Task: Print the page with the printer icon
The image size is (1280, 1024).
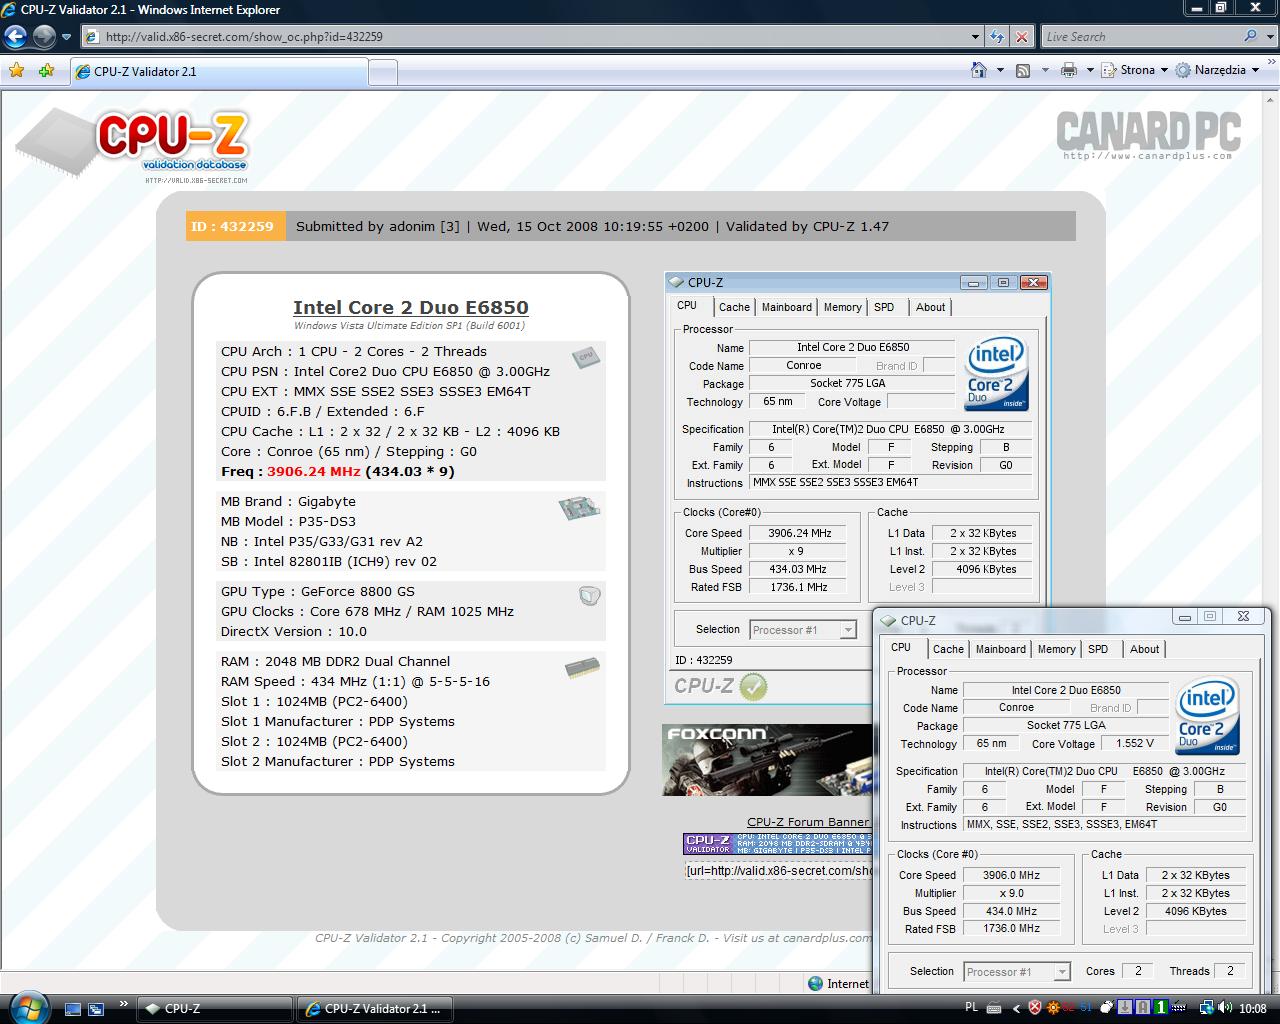Action: pyautogui.click(x=1068, y=70)
